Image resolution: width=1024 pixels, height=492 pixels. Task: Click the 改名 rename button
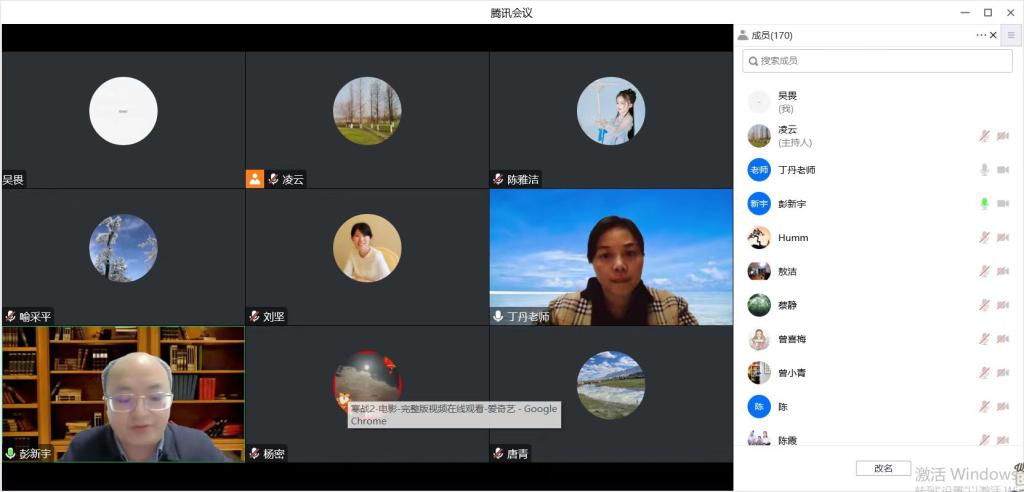pyautogui.click(x=883, y=468)
